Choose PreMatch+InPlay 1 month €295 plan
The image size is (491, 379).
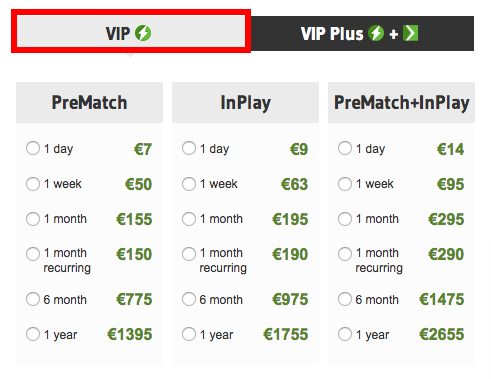coord(345,219)
